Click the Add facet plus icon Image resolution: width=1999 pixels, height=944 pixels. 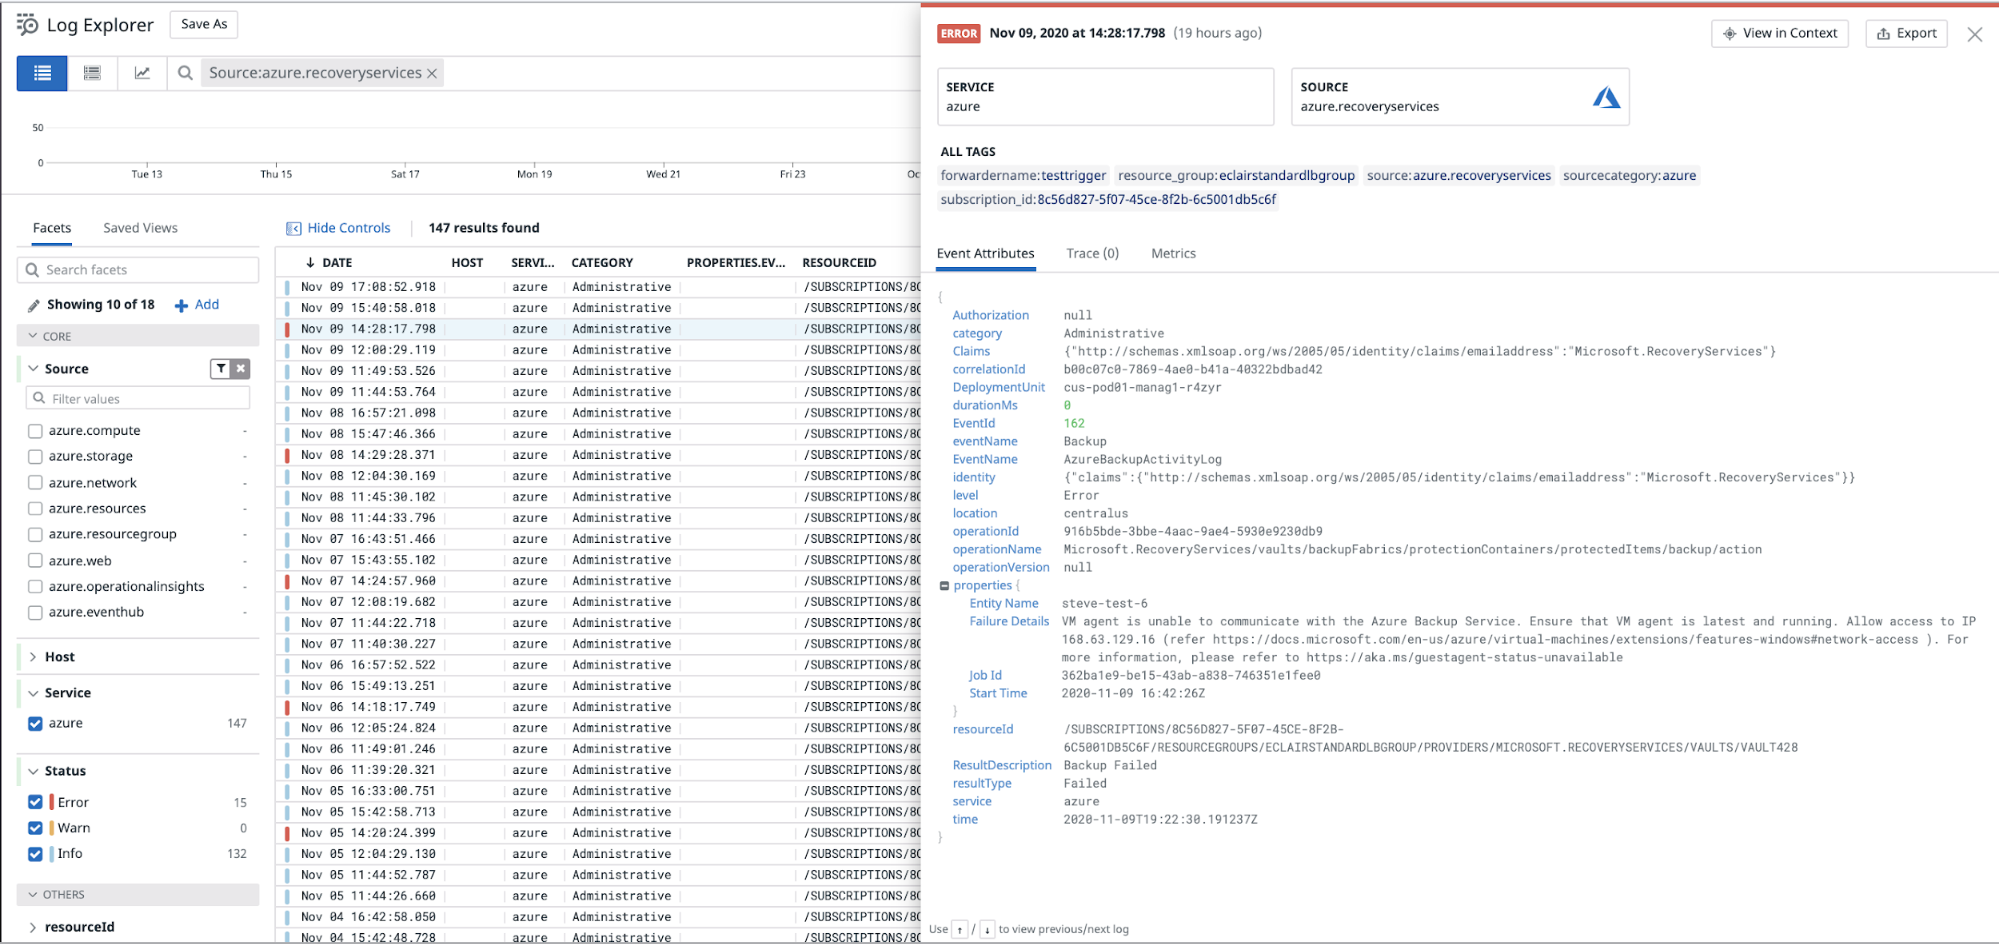(x=180, y=304)
